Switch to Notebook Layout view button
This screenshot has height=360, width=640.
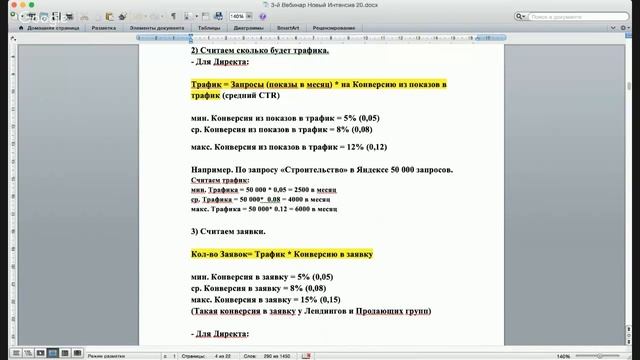pos(65,353)
